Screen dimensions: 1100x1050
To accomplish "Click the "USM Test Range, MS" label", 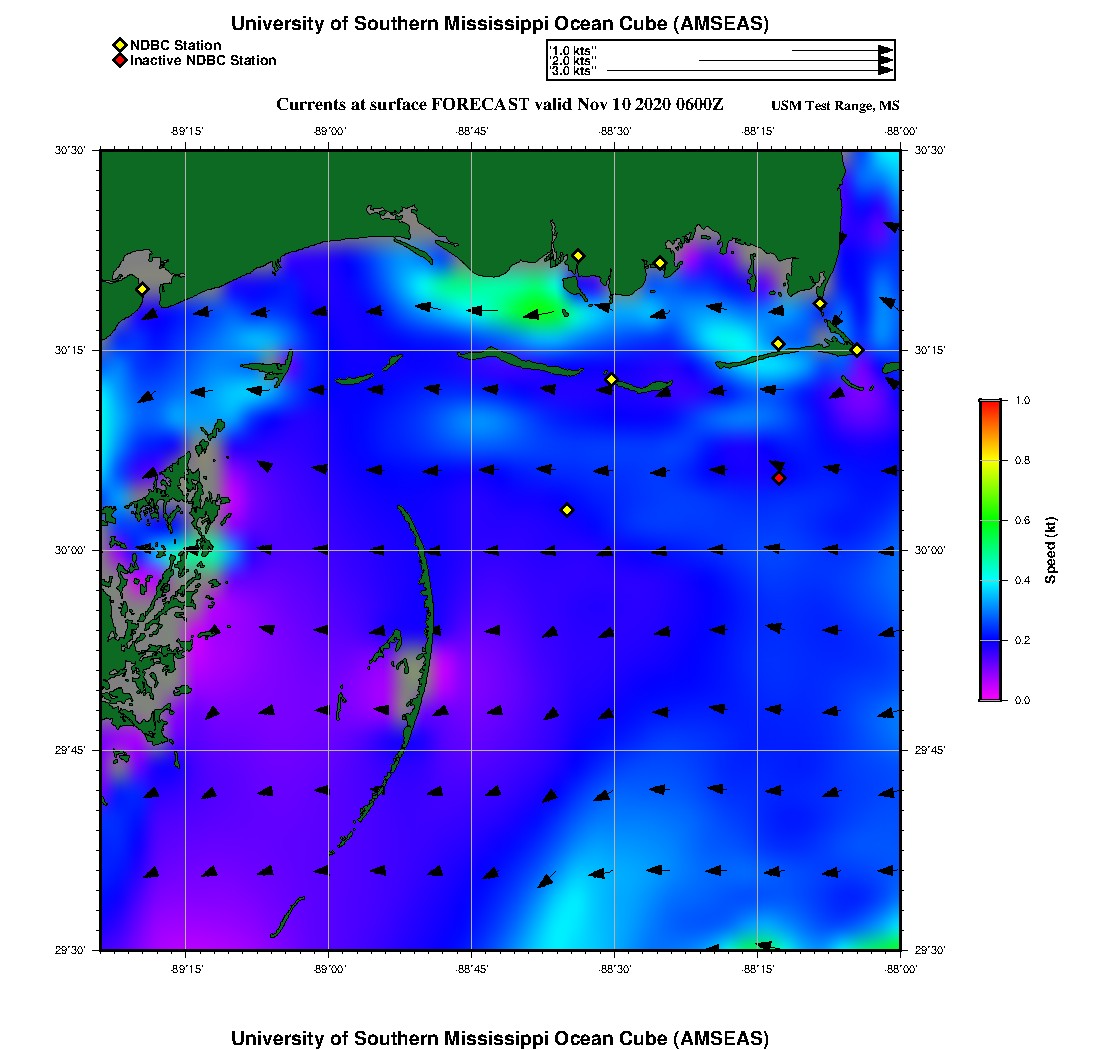I will point(835,106).
